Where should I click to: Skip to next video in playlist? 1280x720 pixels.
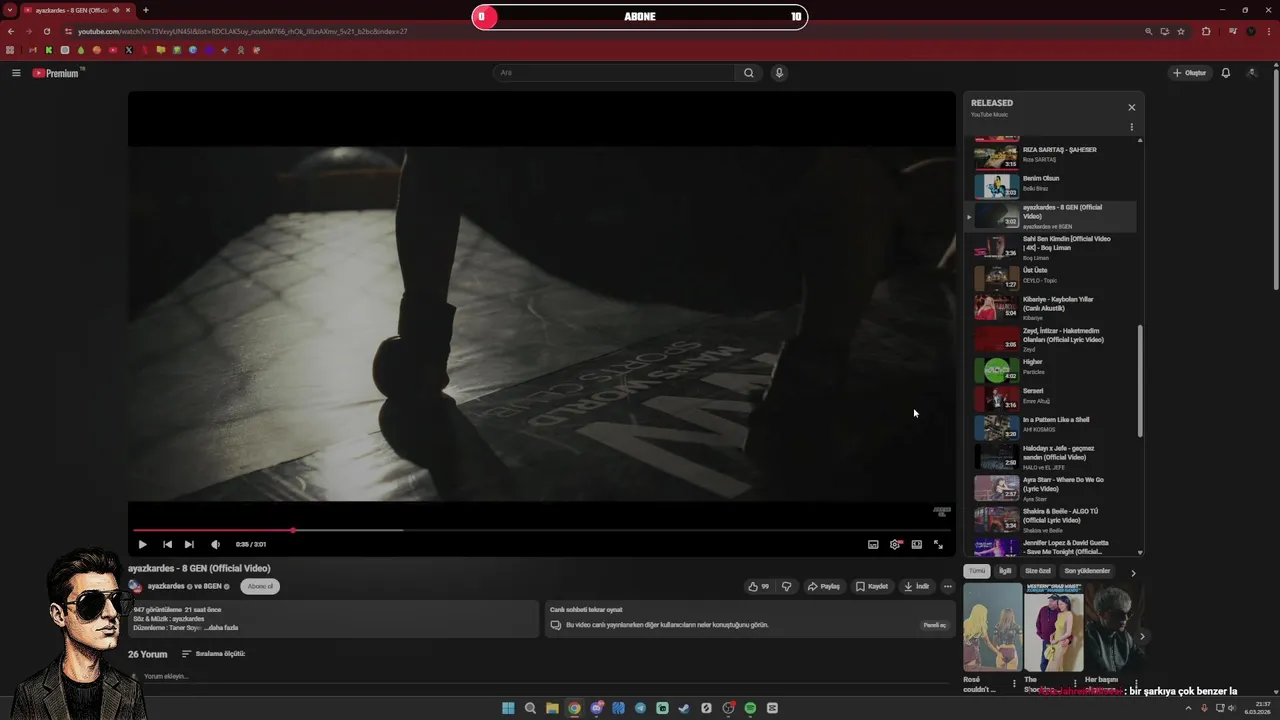click(189, 544)
